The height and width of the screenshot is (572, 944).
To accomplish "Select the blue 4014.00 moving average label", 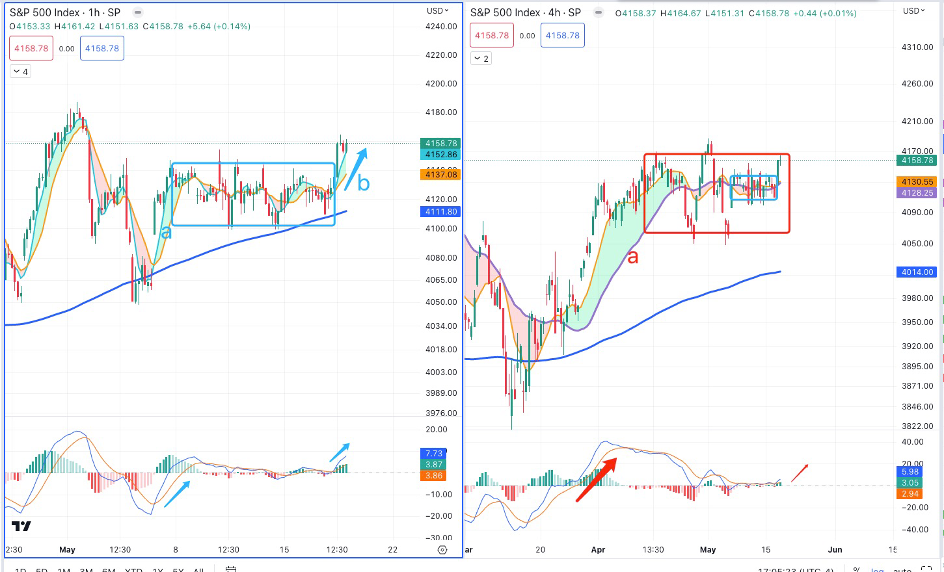I will click(918, 272).
